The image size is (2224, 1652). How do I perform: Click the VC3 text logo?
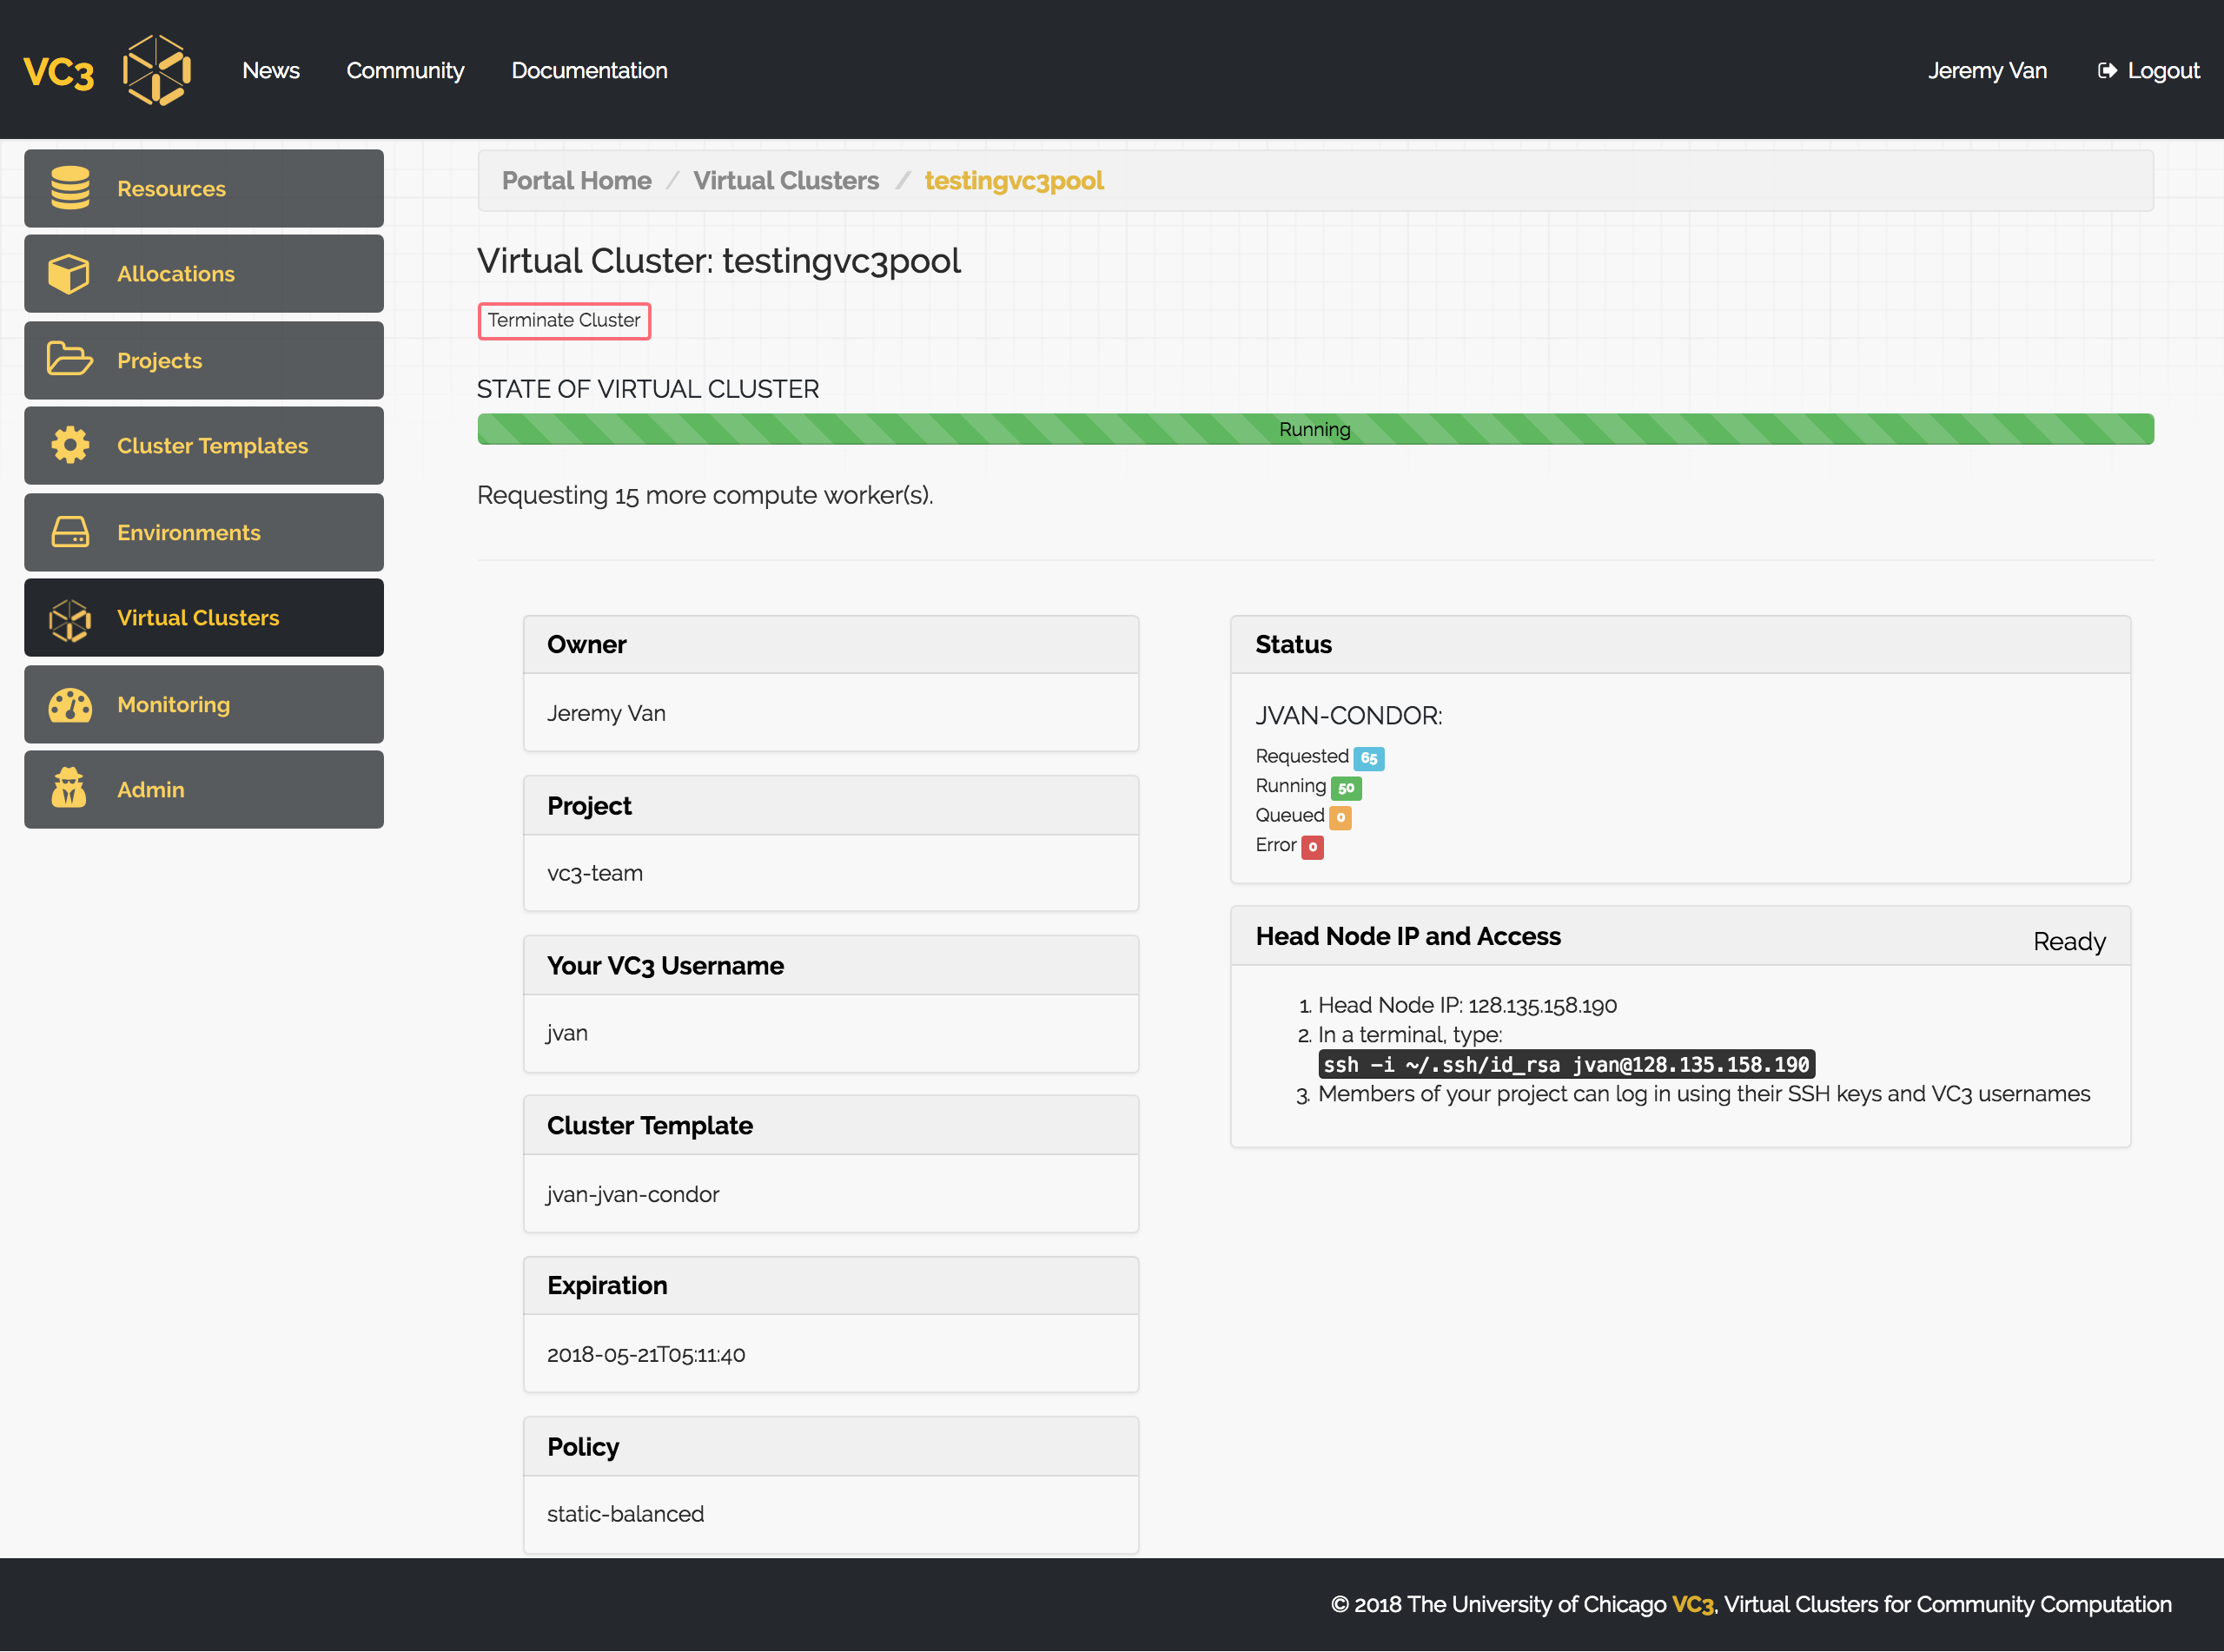coord(58,73)
